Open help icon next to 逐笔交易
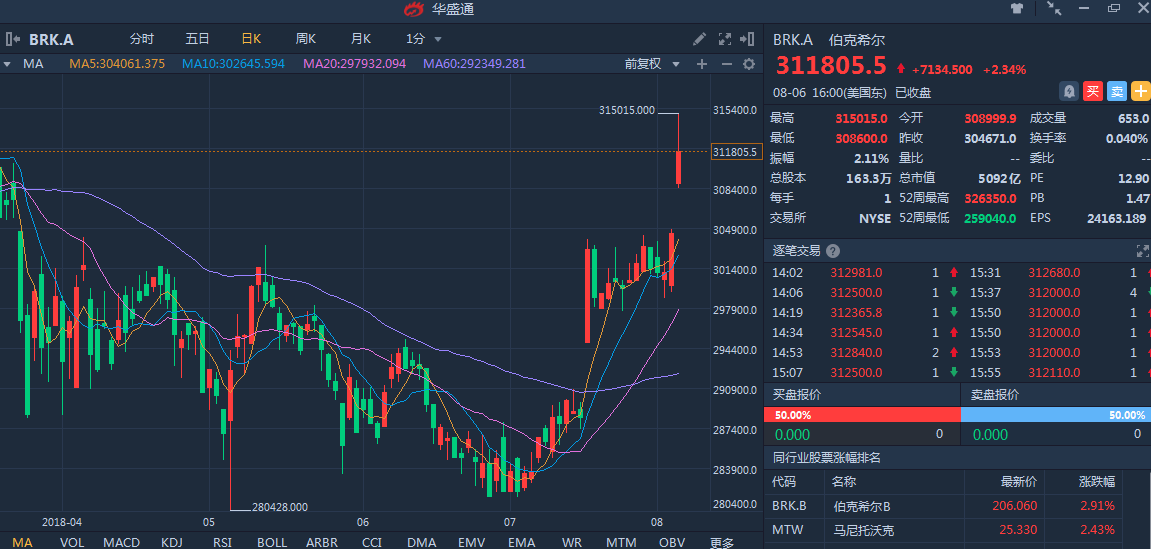Image resolution: width=1151 pixels, height=549 pixels. 832,251
